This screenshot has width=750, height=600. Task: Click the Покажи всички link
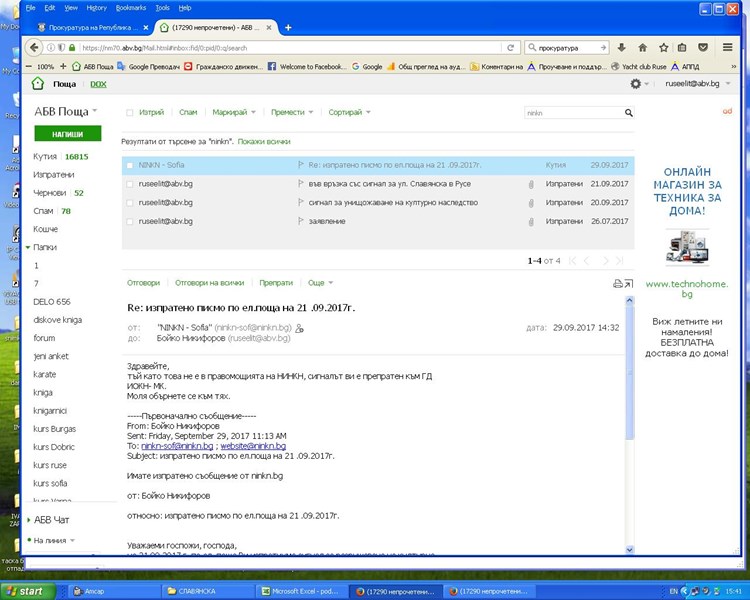(264, 142)
